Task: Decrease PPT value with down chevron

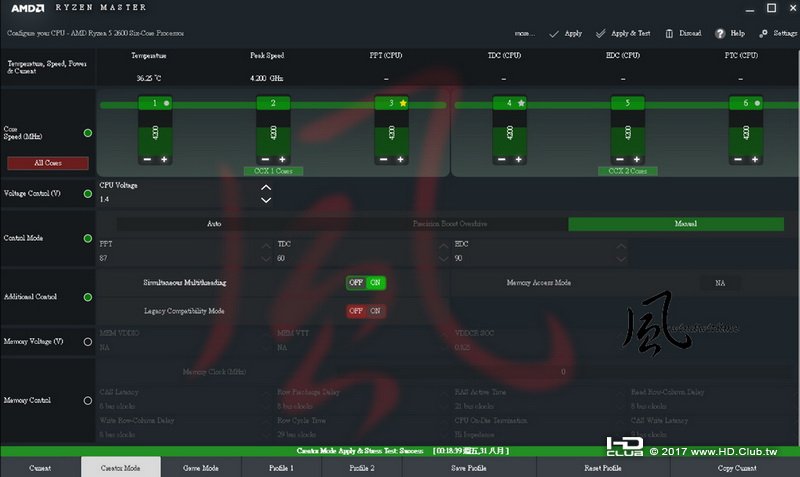Action: 266,259
